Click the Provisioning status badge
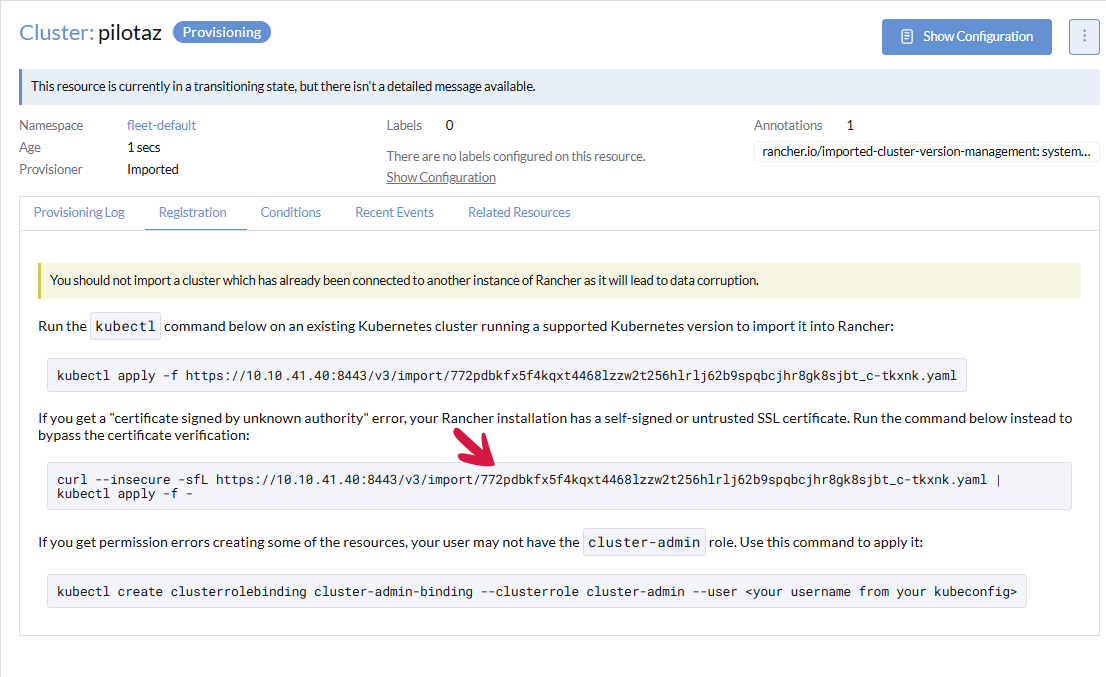Image resolution: width=1106 pixels, height=677 pixels. click(x=221, y=33)
